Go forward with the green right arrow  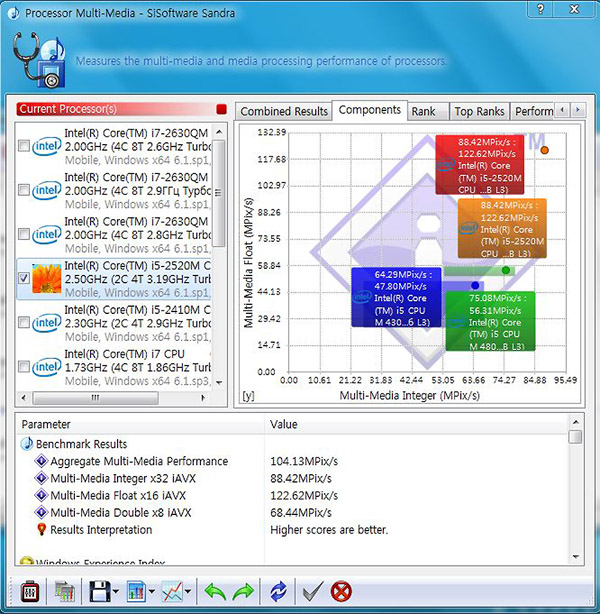point(243,592)
